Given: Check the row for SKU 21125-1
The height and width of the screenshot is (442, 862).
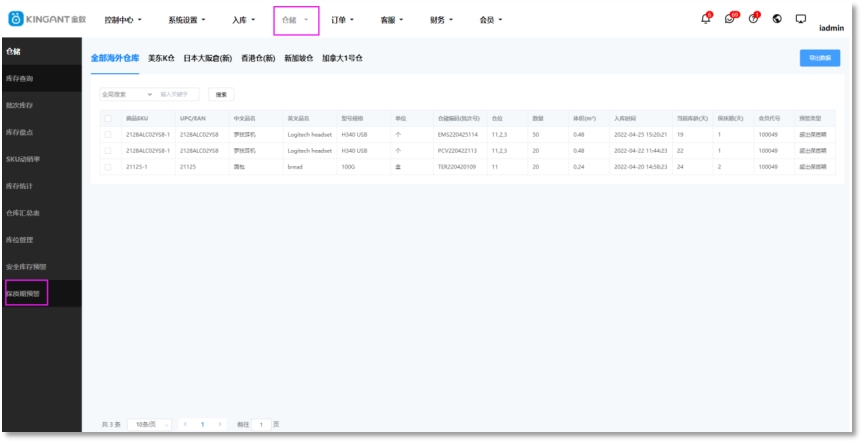Looking at the screenshot, I should [108, 166].
